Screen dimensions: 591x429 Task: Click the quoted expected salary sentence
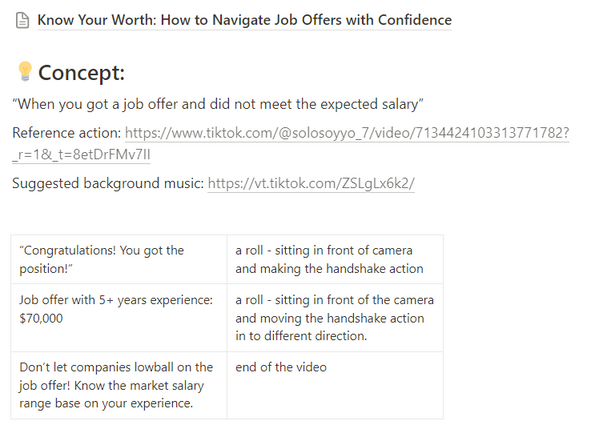click(x=217, y=104)
